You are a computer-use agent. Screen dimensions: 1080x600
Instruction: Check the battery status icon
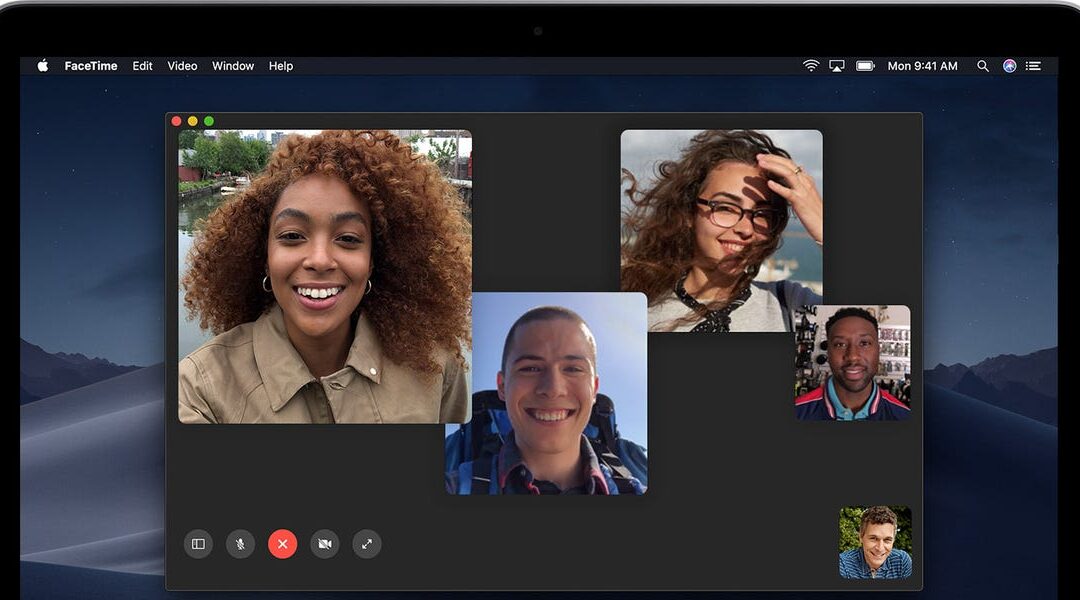pos(865,66)
